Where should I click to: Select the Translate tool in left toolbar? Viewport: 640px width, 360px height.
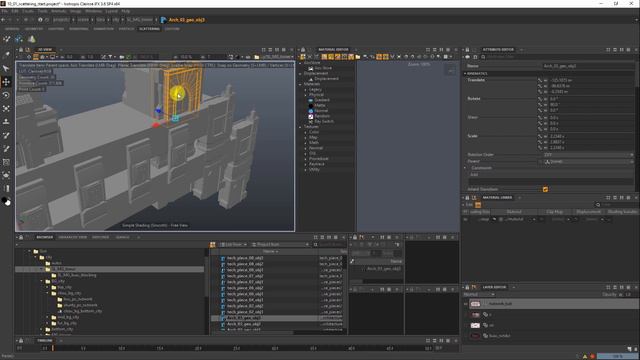click(6, 82)
